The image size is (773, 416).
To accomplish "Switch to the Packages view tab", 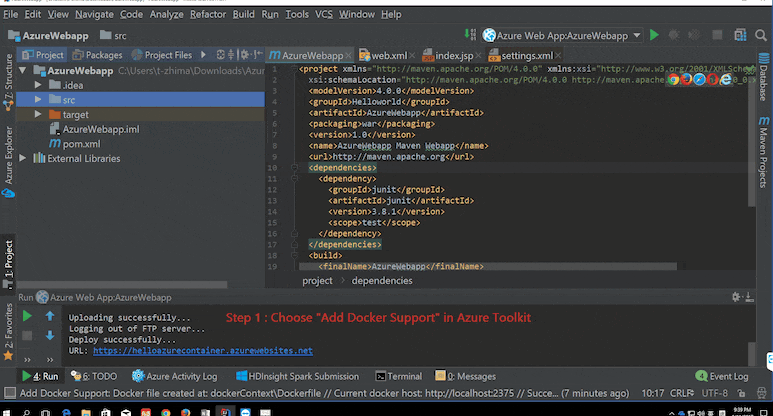I will (98, 55).
